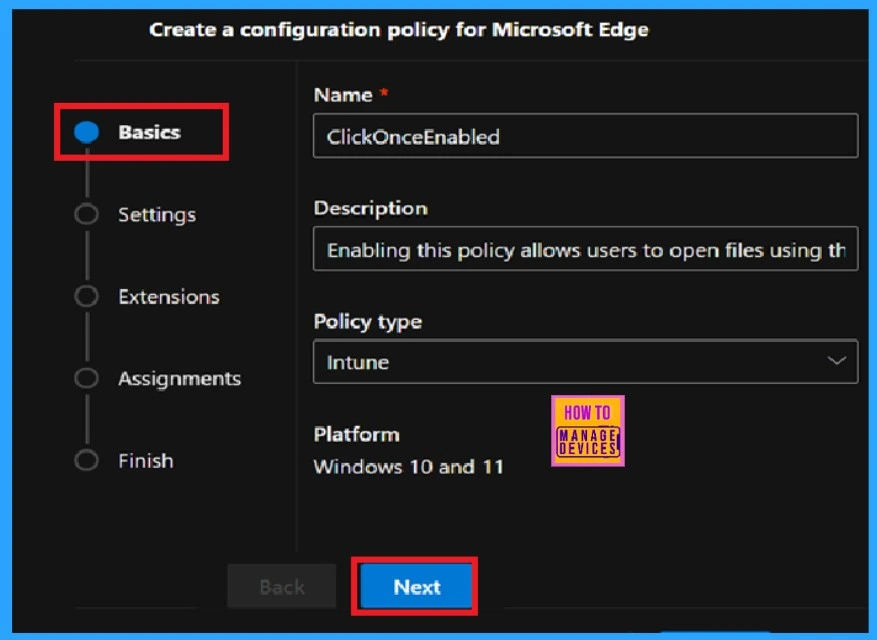
Task: Click the Windows 10 and 11 platform text
Action: click(409, 467)
